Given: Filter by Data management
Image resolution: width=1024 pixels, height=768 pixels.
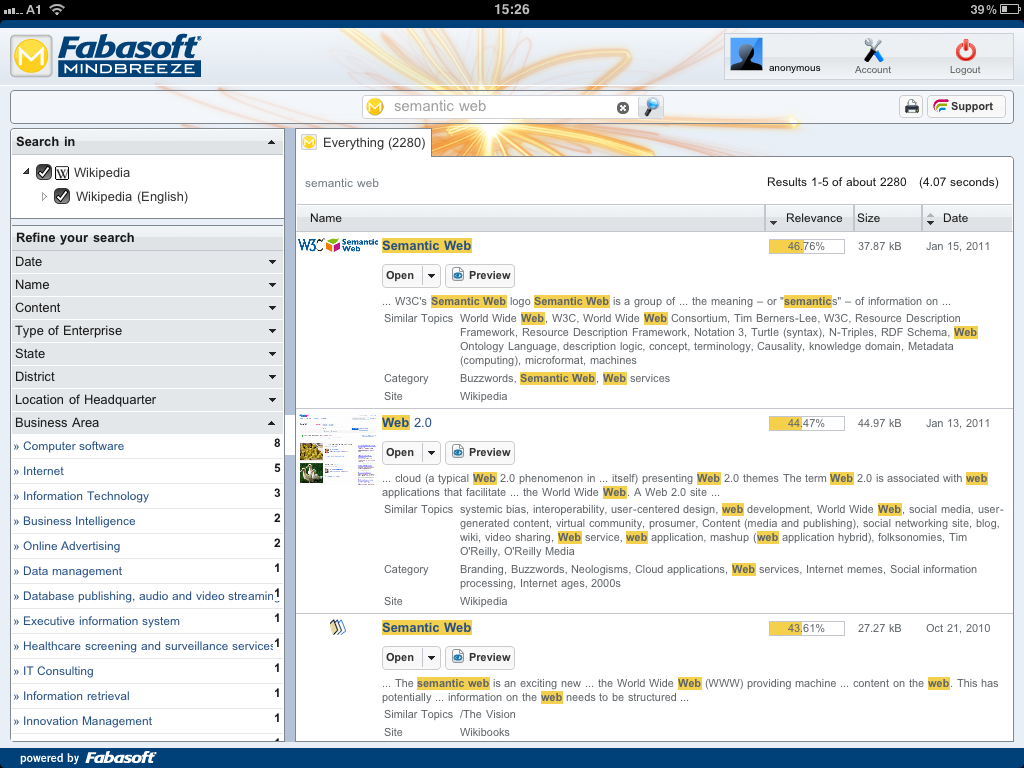Looking at the screenshot, I should [x=72, y=571].
